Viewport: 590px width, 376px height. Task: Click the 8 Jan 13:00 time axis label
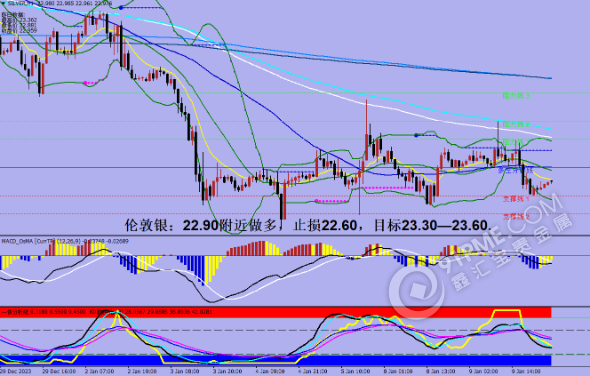(x=441, y=371)
